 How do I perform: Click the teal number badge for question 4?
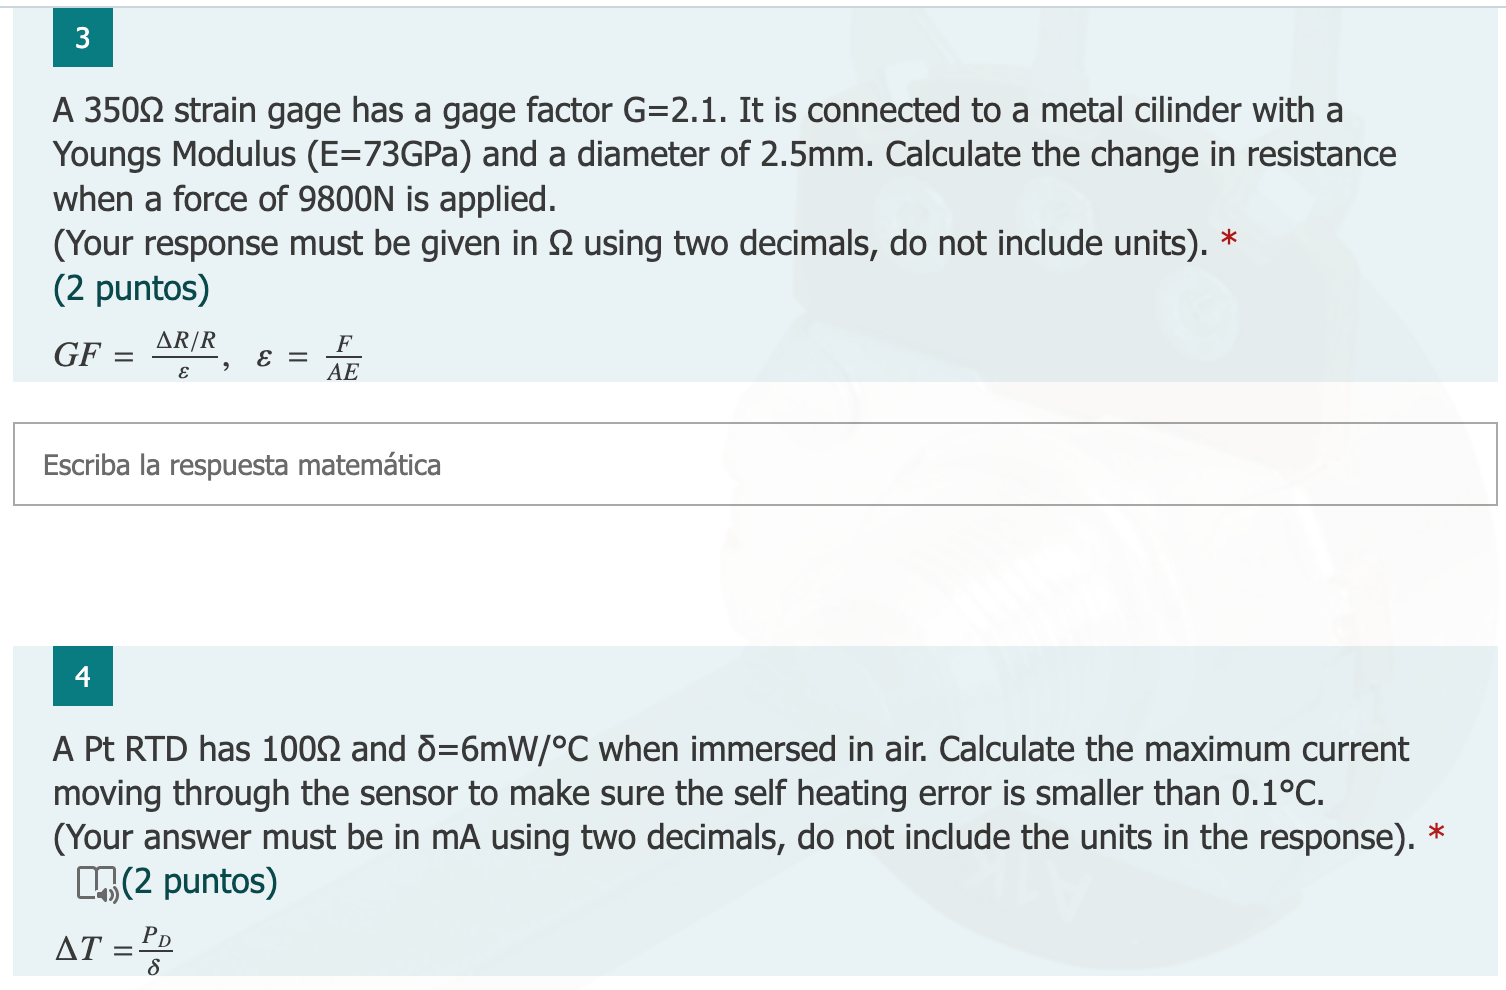click(82, 676)
